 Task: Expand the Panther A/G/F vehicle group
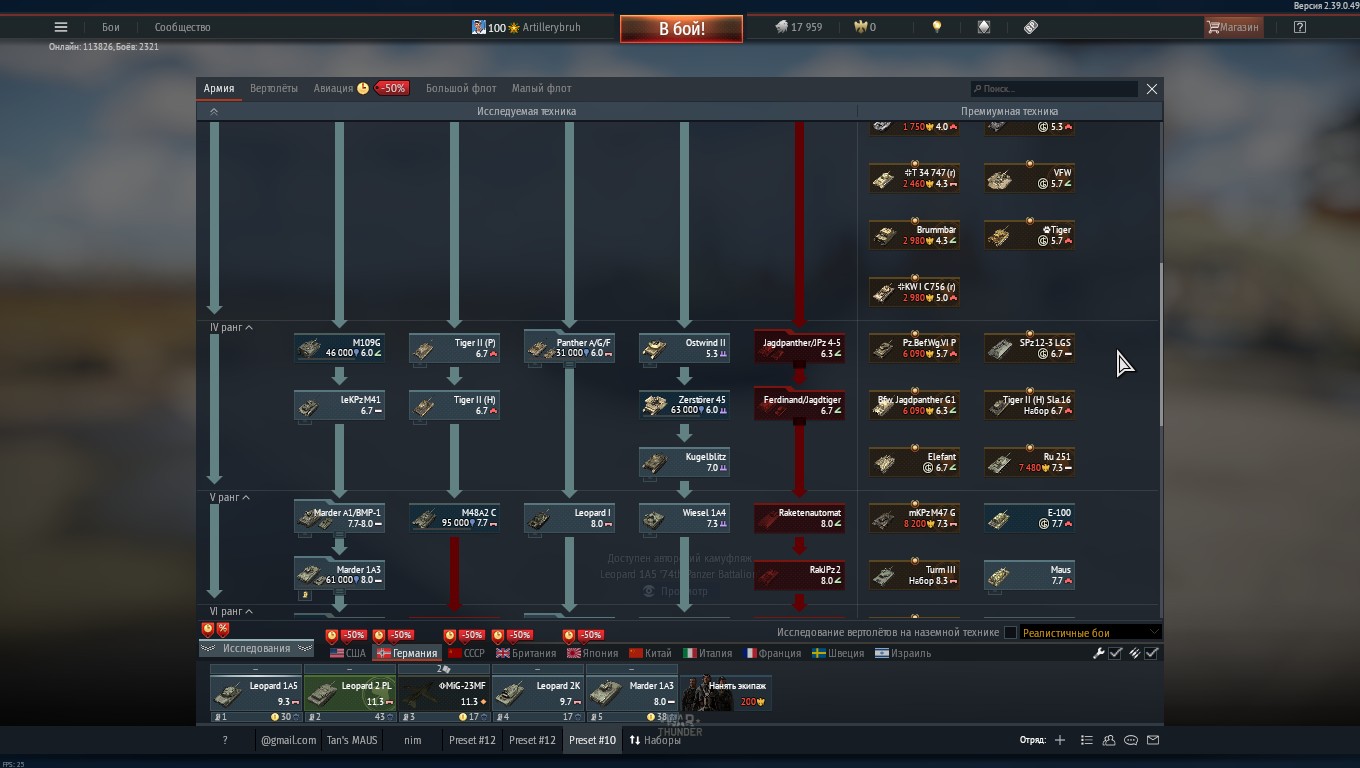coord(570,348)
